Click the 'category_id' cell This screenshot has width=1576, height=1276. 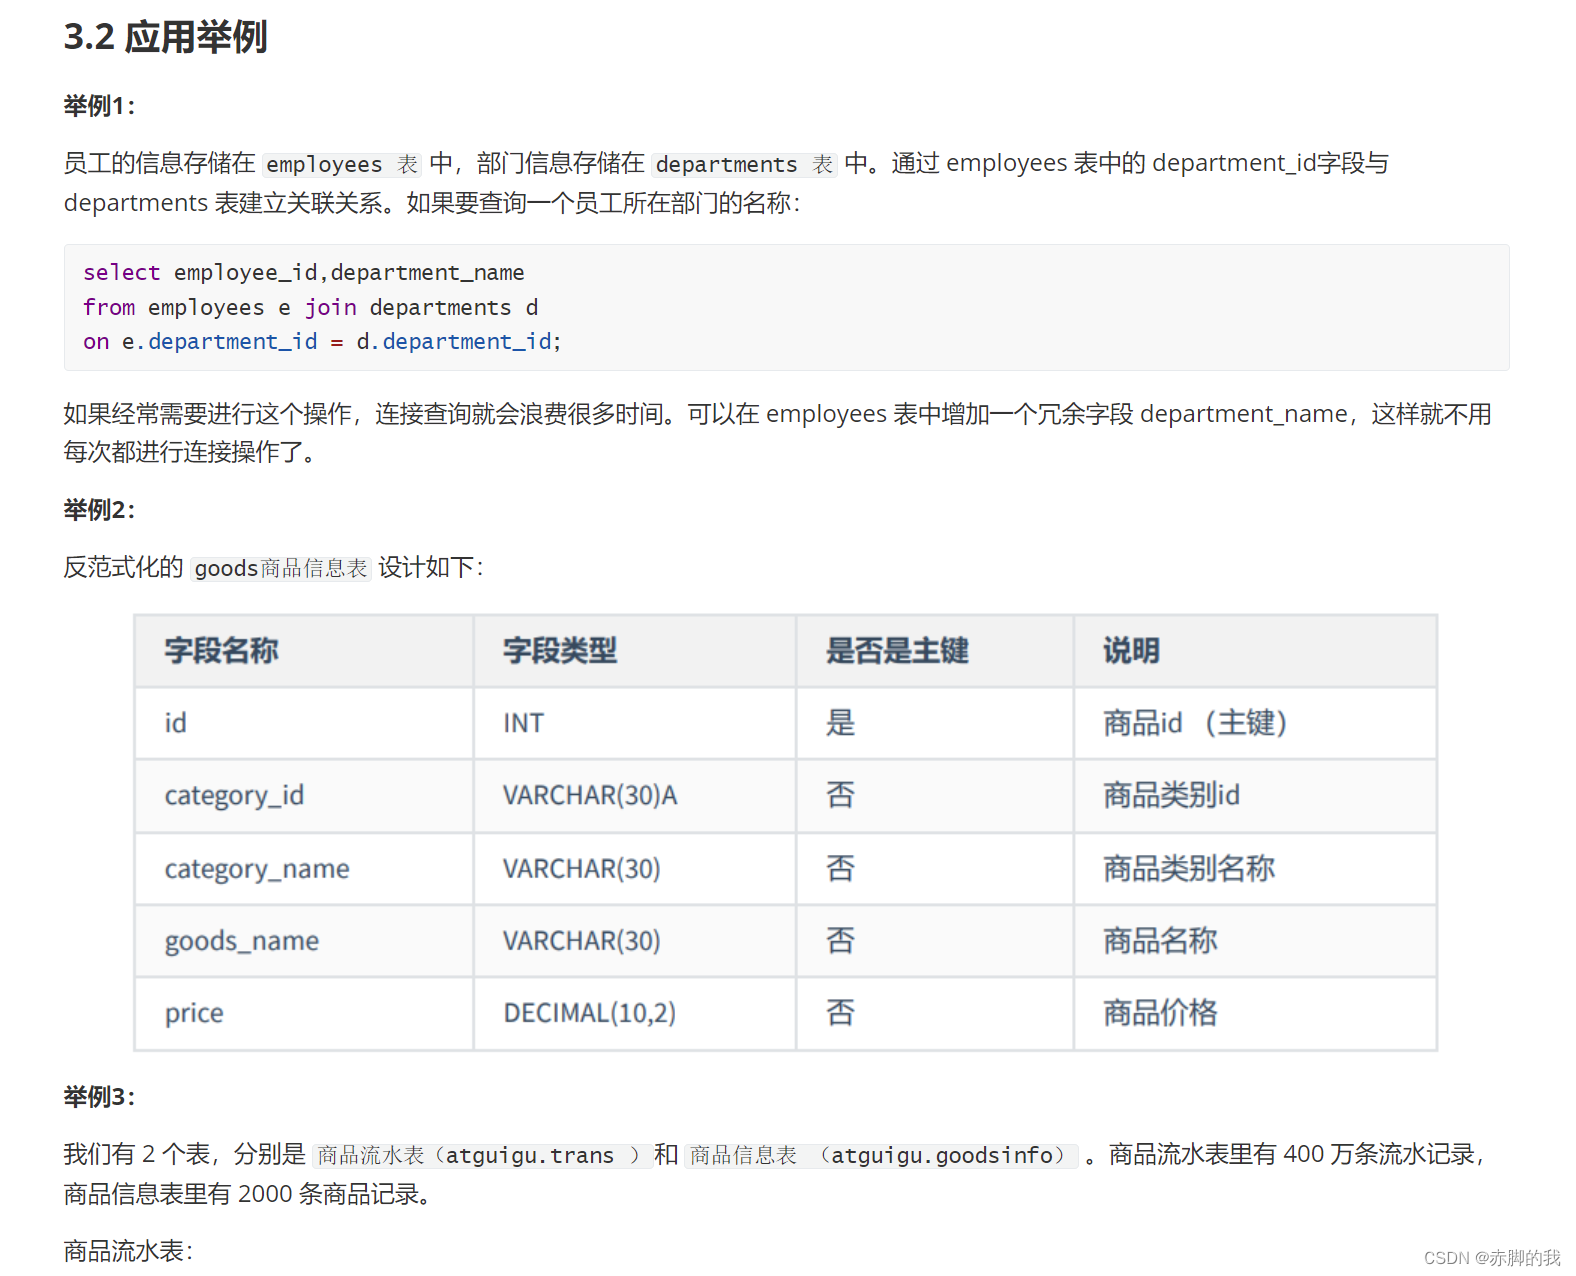pyautogui.click(x=304, y=796)
